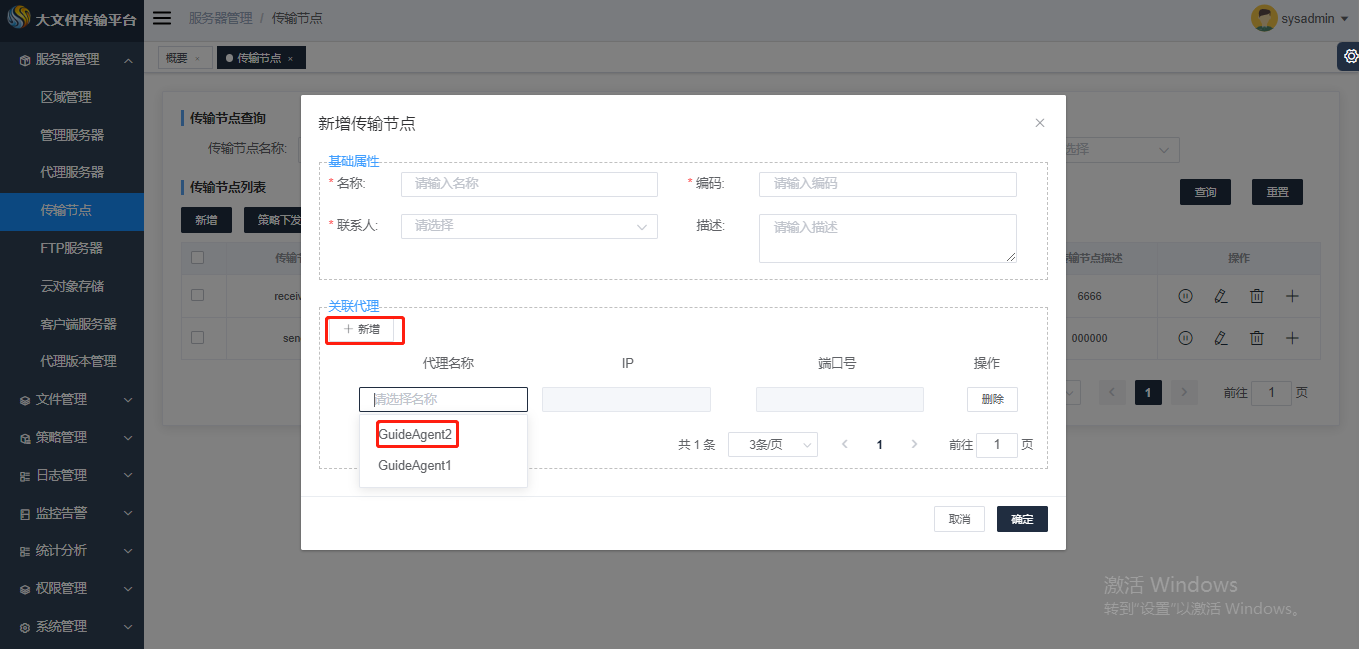Image resolution: width=1359 pixels, height=649 pixels.
Task: Check the first row checkbox in node list
Action: 197,296
